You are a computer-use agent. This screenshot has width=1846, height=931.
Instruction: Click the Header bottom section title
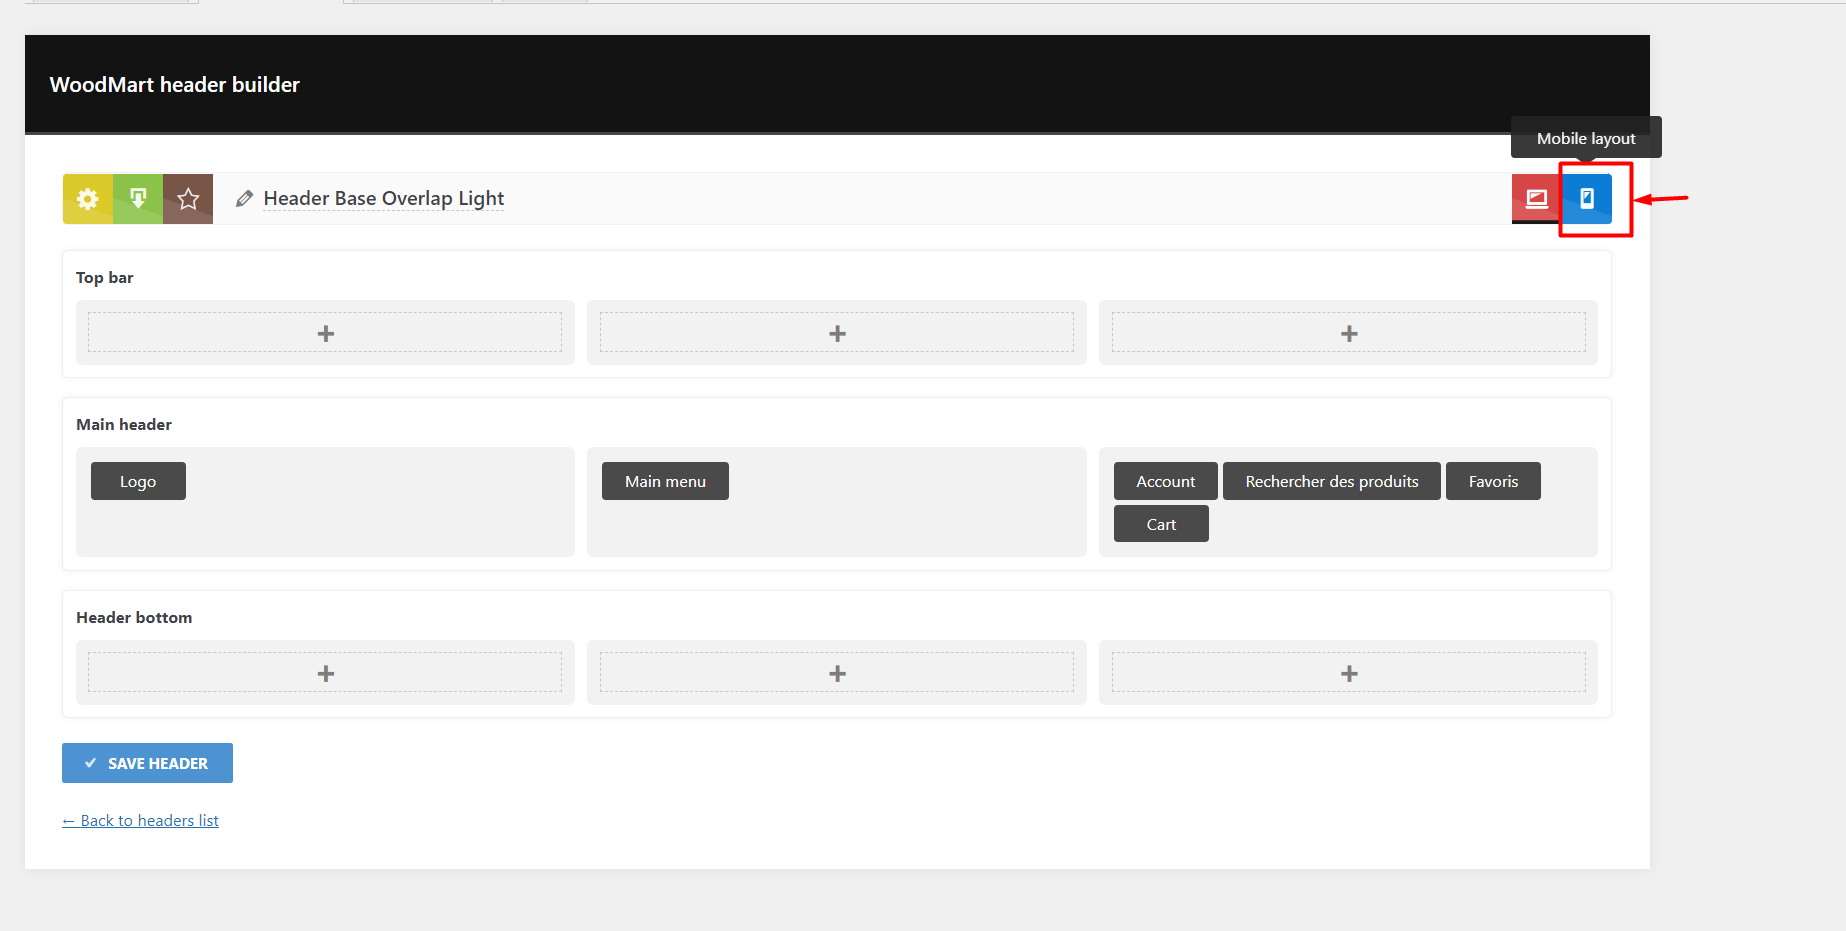[134, 617]
